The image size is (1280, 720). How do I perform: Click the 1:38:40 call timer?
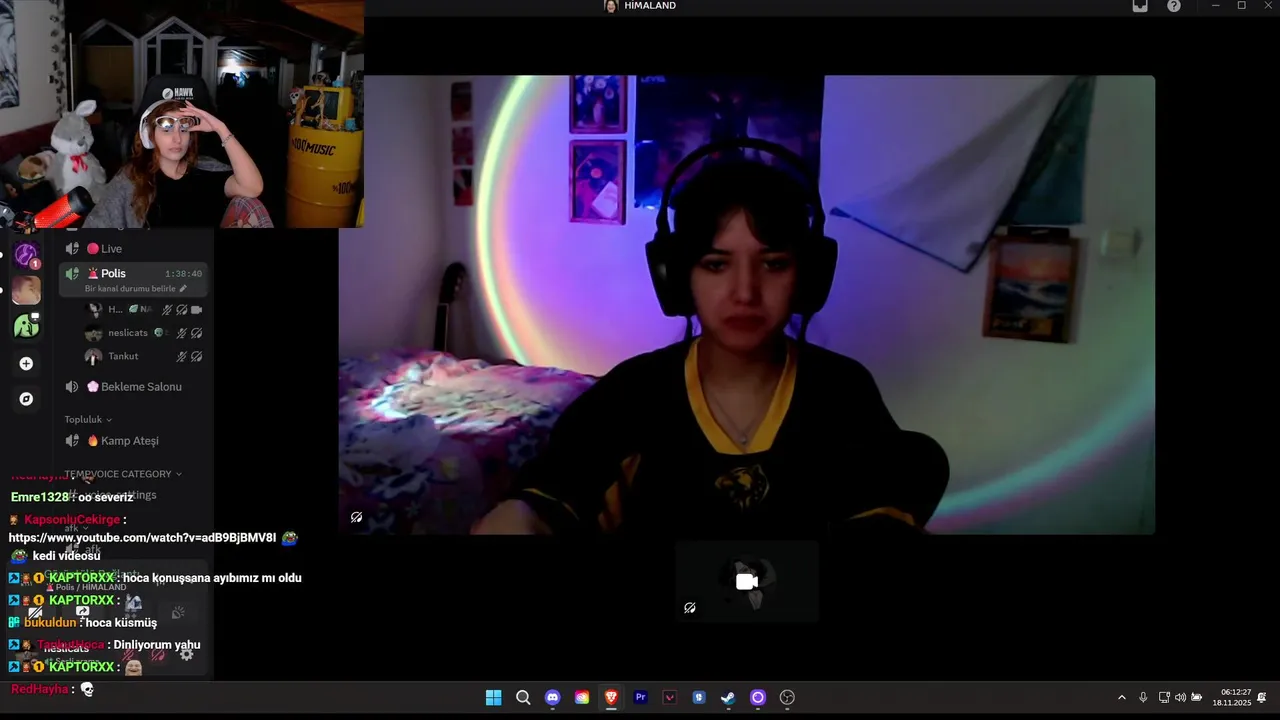coord(183,273)
